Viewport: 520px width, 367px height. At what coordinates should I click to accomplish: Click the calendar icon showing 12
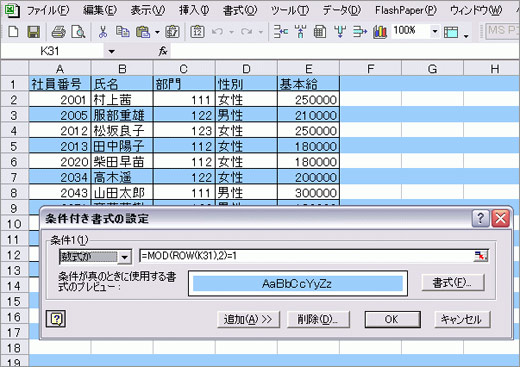[197, 32]
